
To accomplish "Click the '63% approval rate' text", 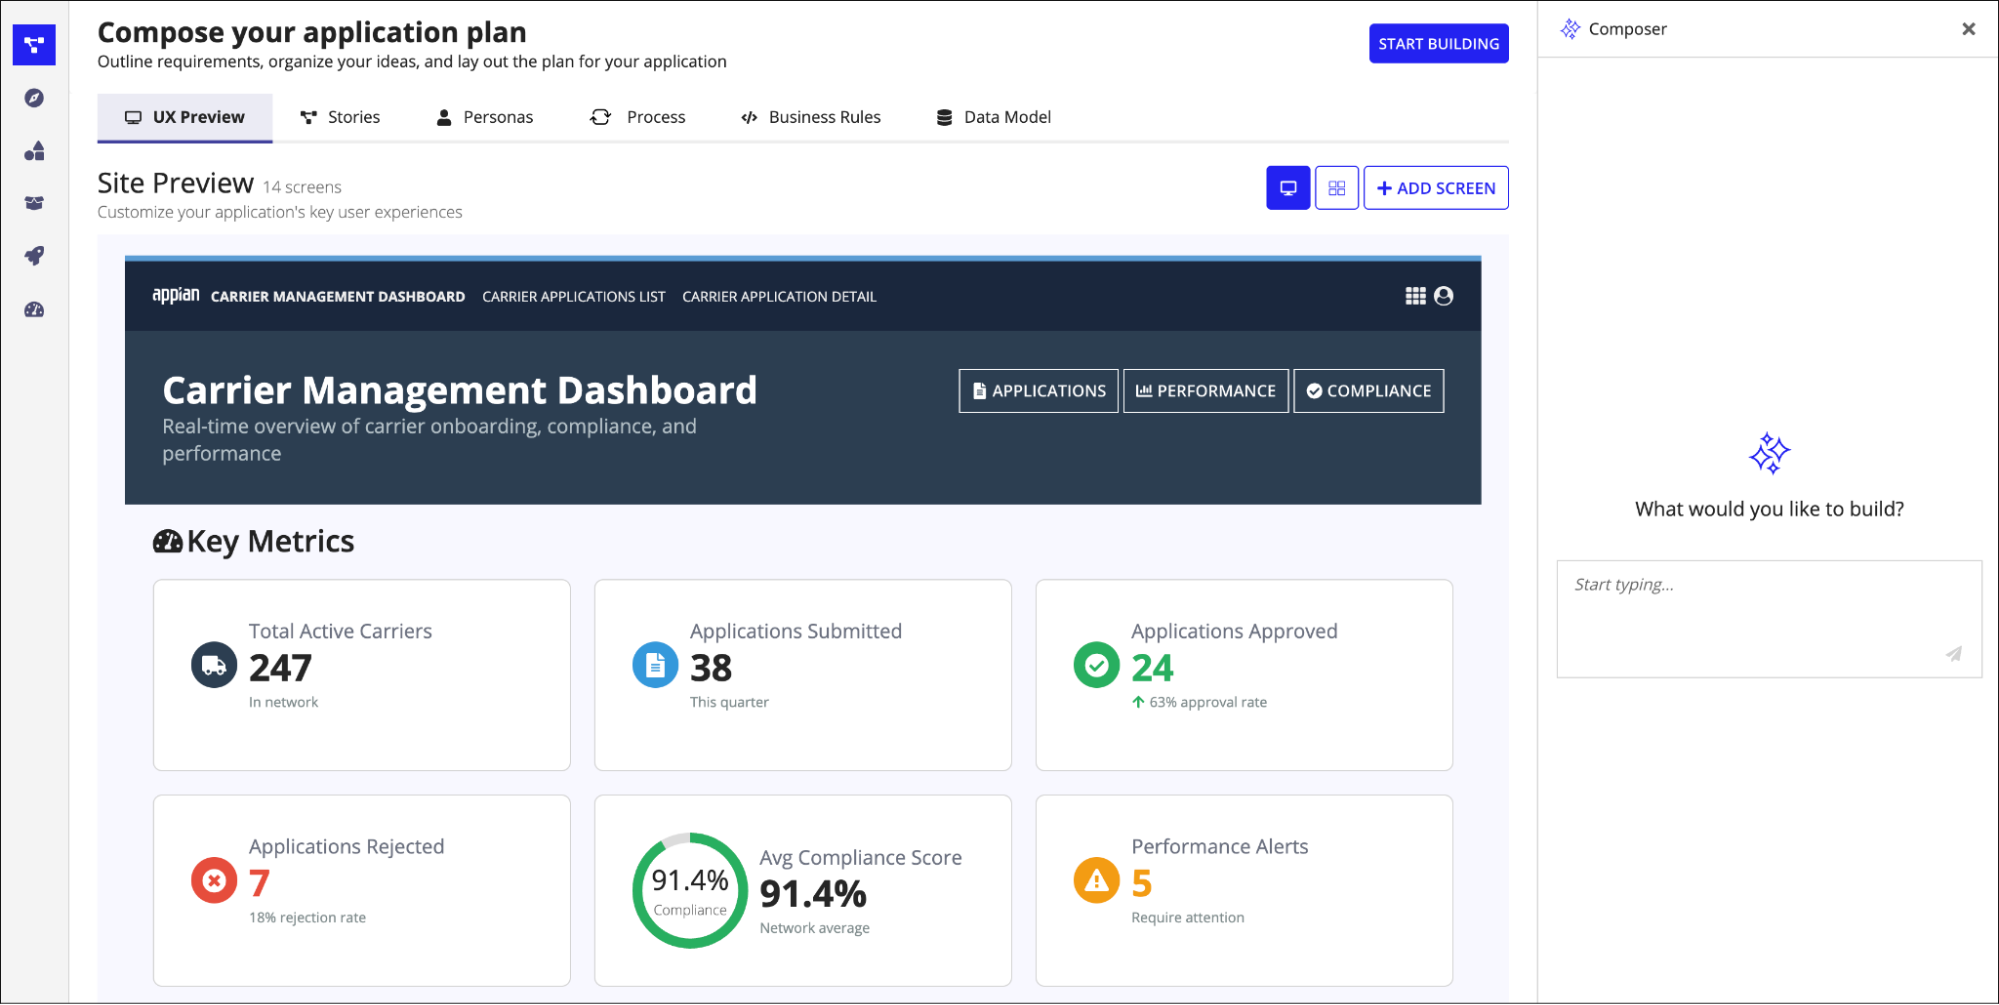I will click(1208, 702).
